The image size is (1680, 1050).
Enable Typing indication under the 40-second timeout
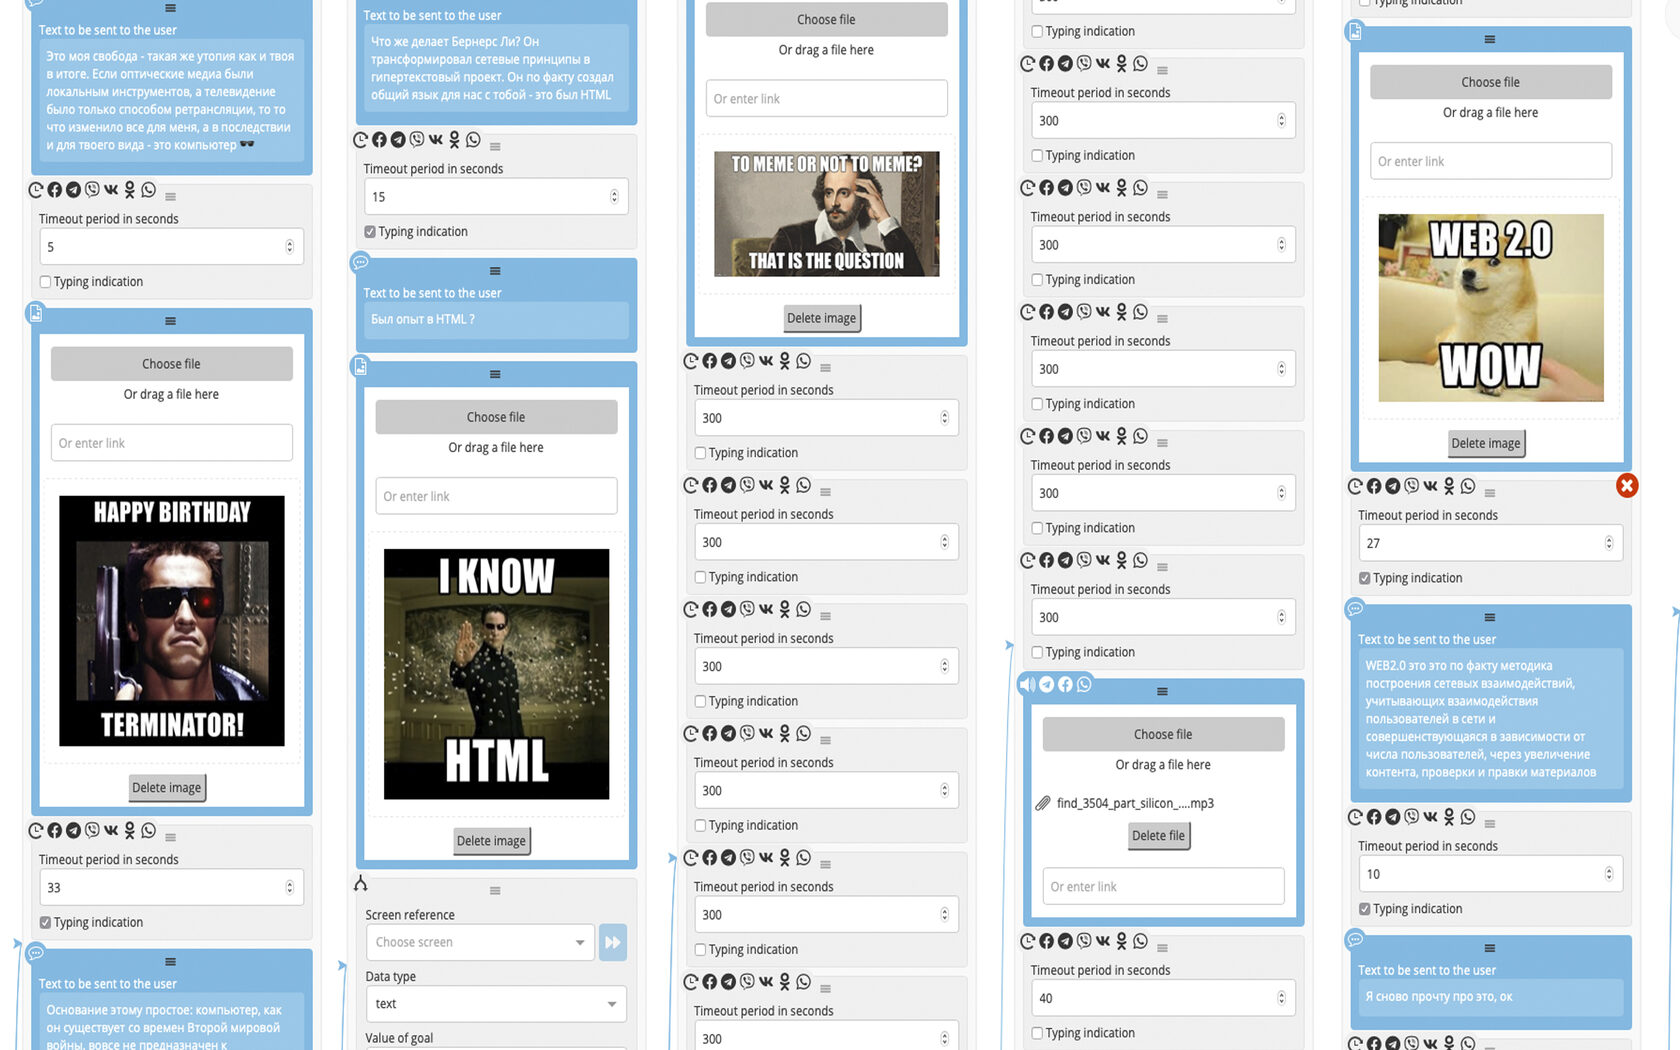point(1037,1033)
